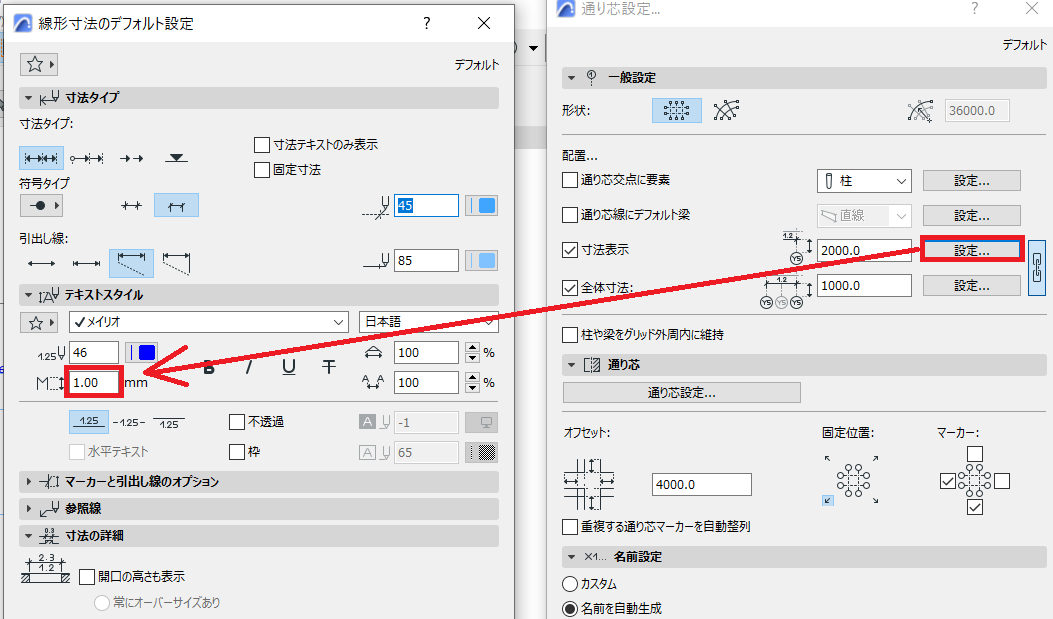Click 設定 button for 全体寸法 row
This screenshot has height=619, width=1053.
click(972, 285)
